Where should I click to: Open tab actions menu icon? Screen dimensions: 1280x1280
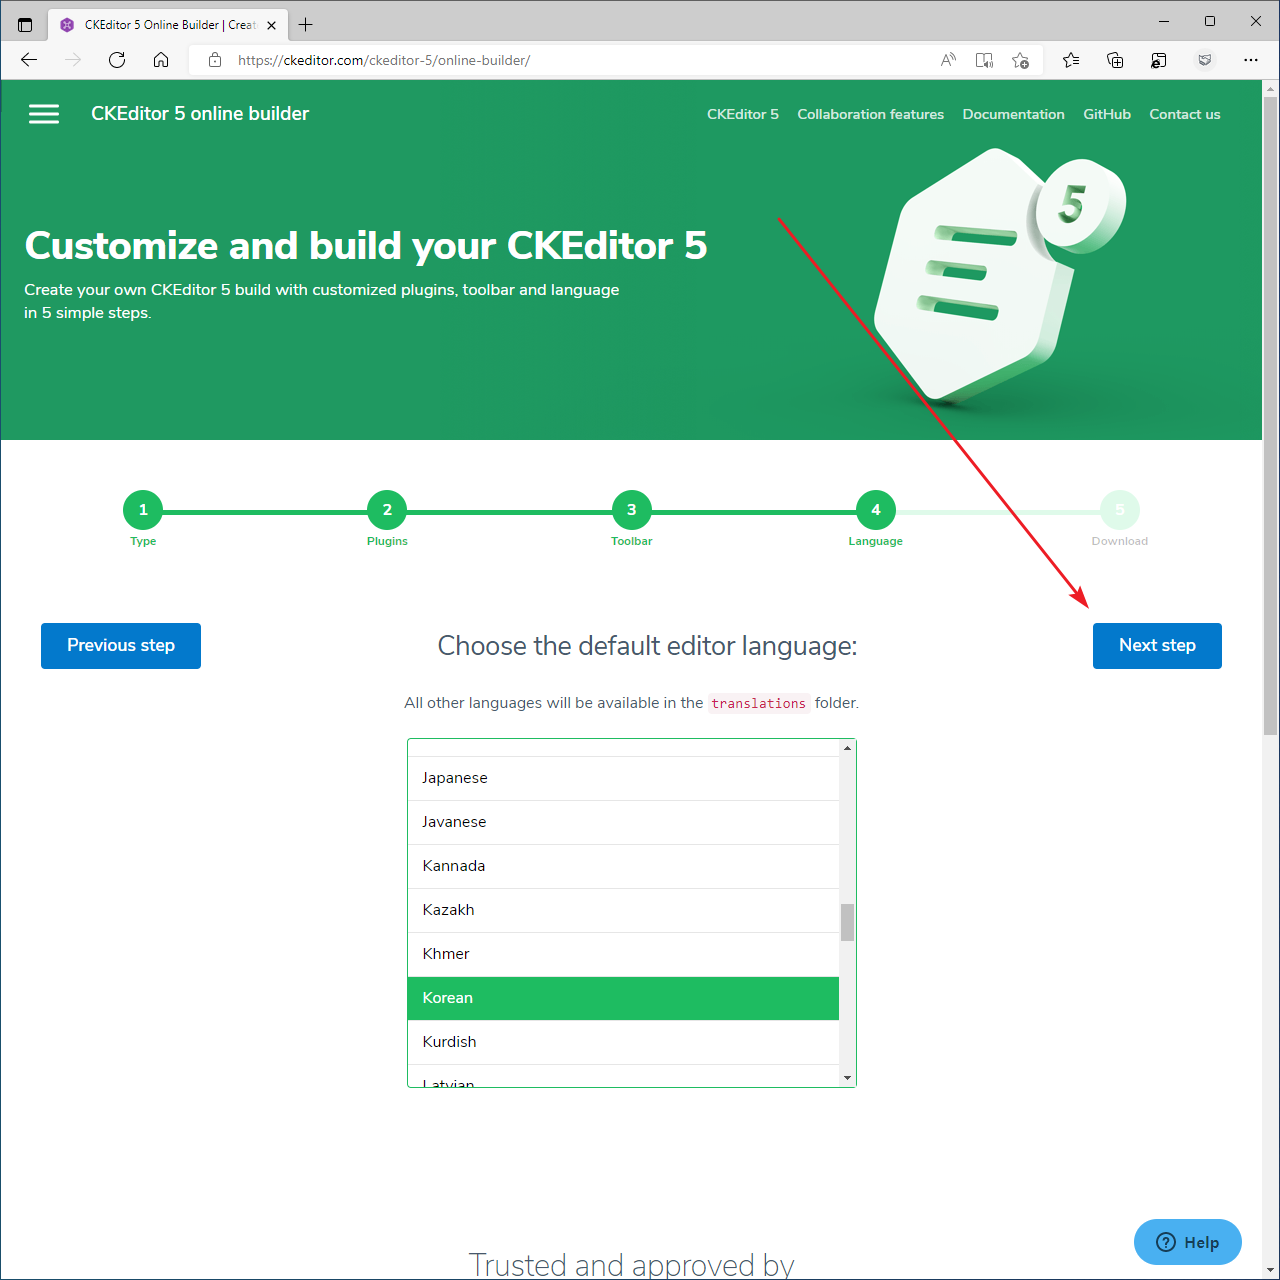pyautogui.click(x=25, y=25)
